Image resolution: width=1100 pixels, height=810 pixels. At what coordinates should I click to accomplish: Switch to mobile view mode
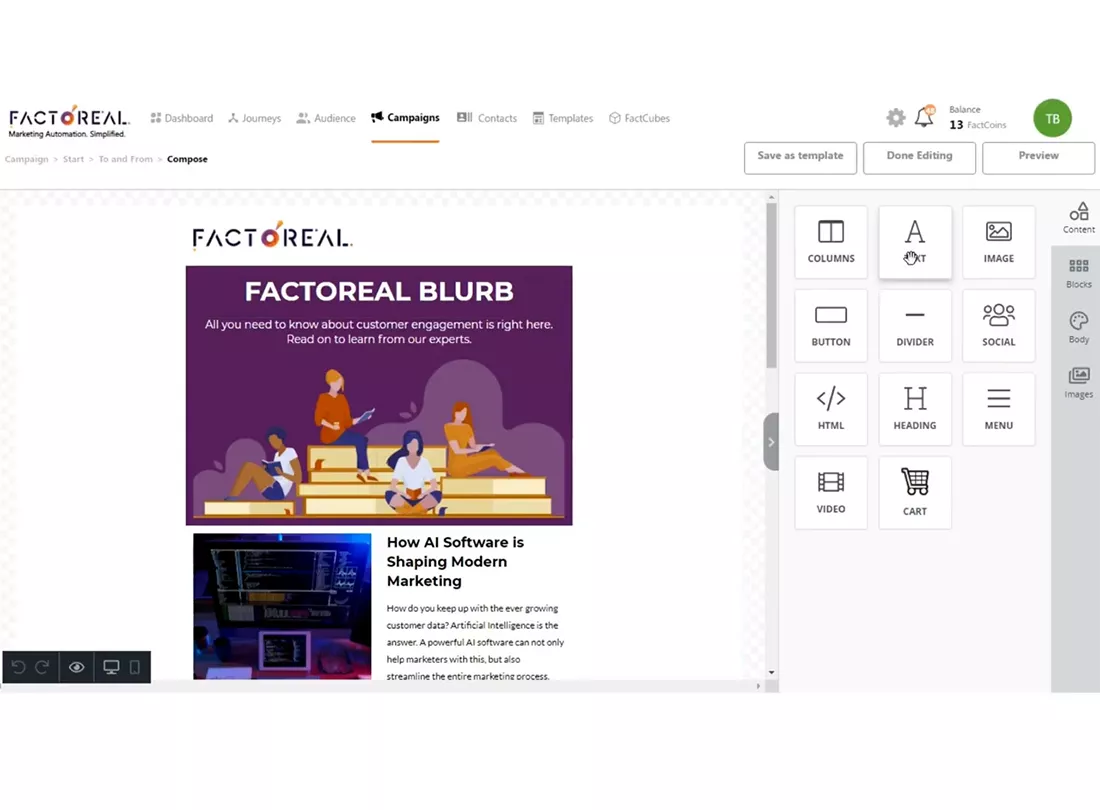135,667
